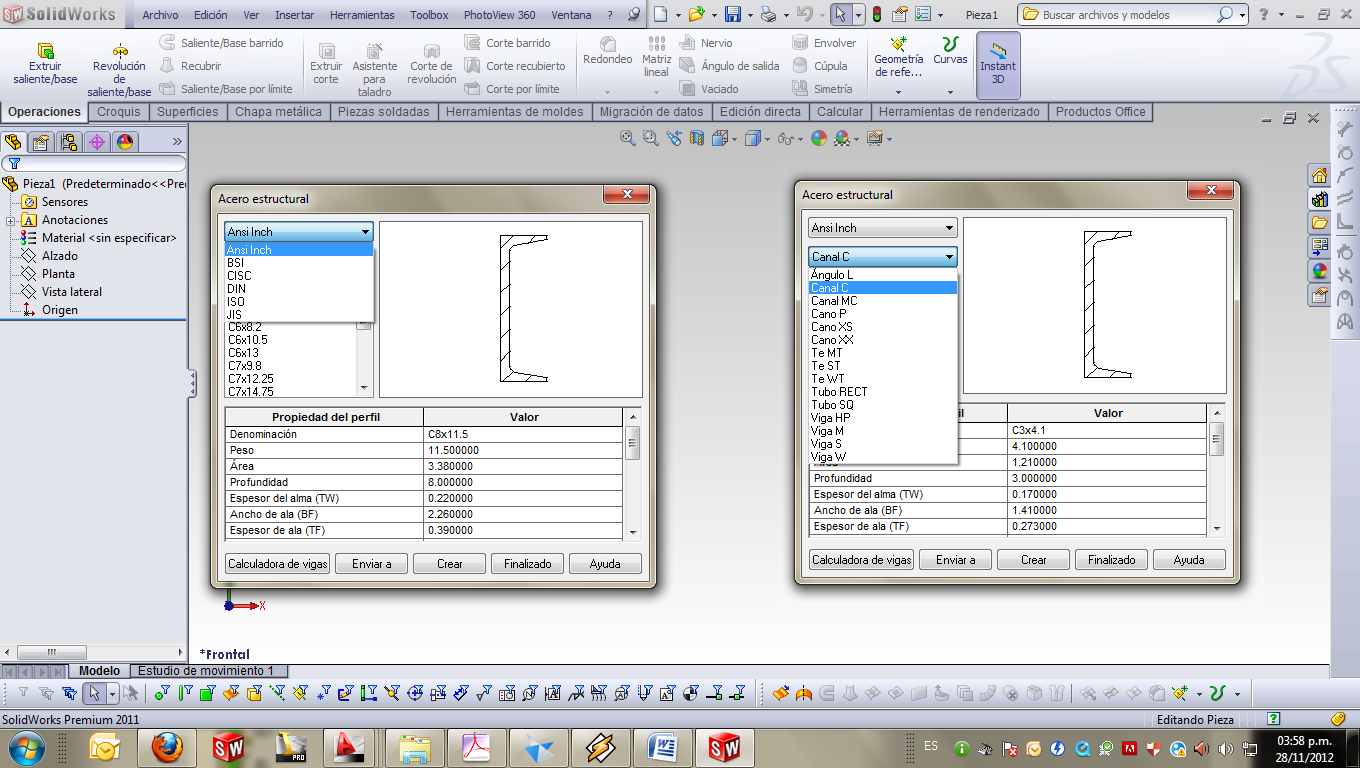Open Microsoft Word from the taskbar

tap(663, 747)
